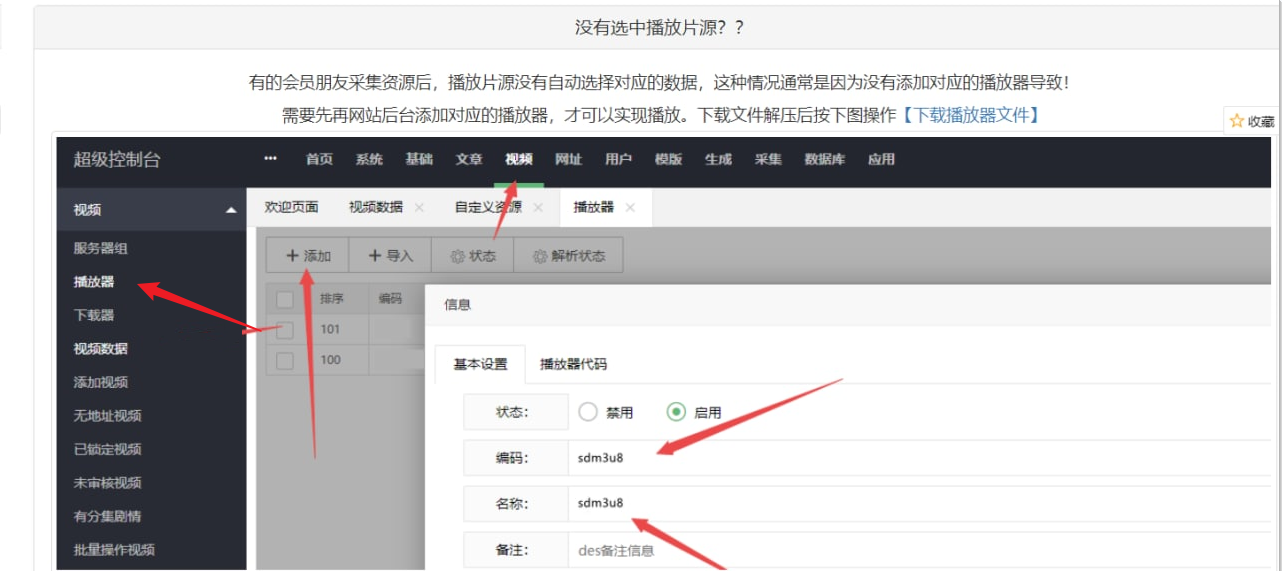Tick the checkbox for row 100
Image resolution: width=1282 pixels, height=571 pixels.
point(285,360)
